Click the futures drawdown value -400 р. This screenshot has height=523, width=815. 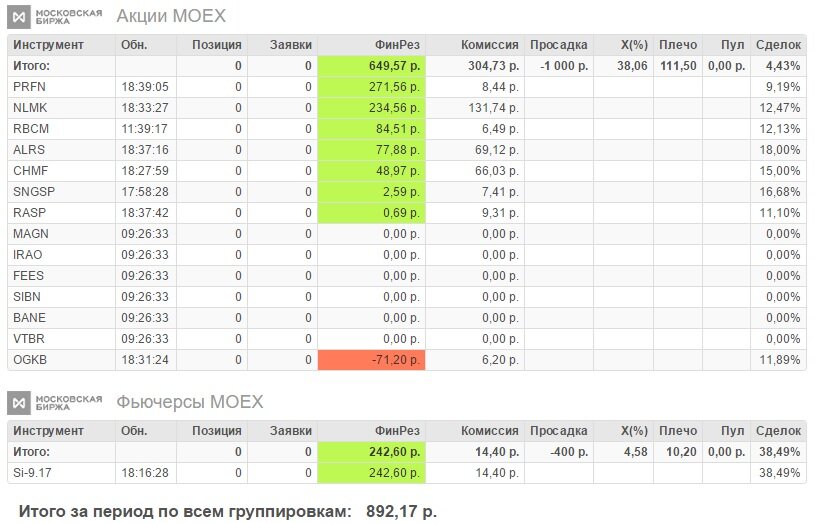tap(569, 452)
